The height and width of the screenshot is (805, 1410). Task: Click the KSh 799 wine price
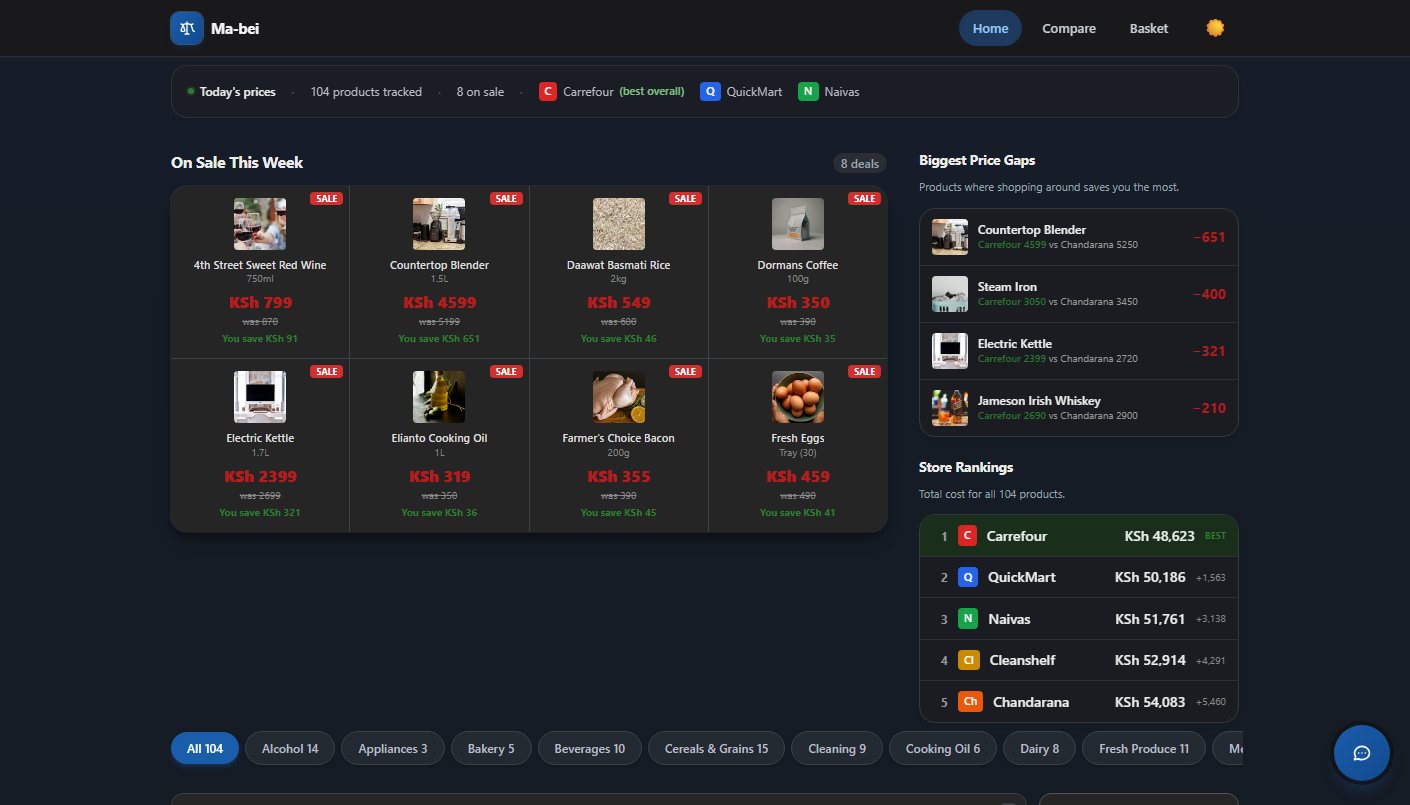(x=260, y=302)
